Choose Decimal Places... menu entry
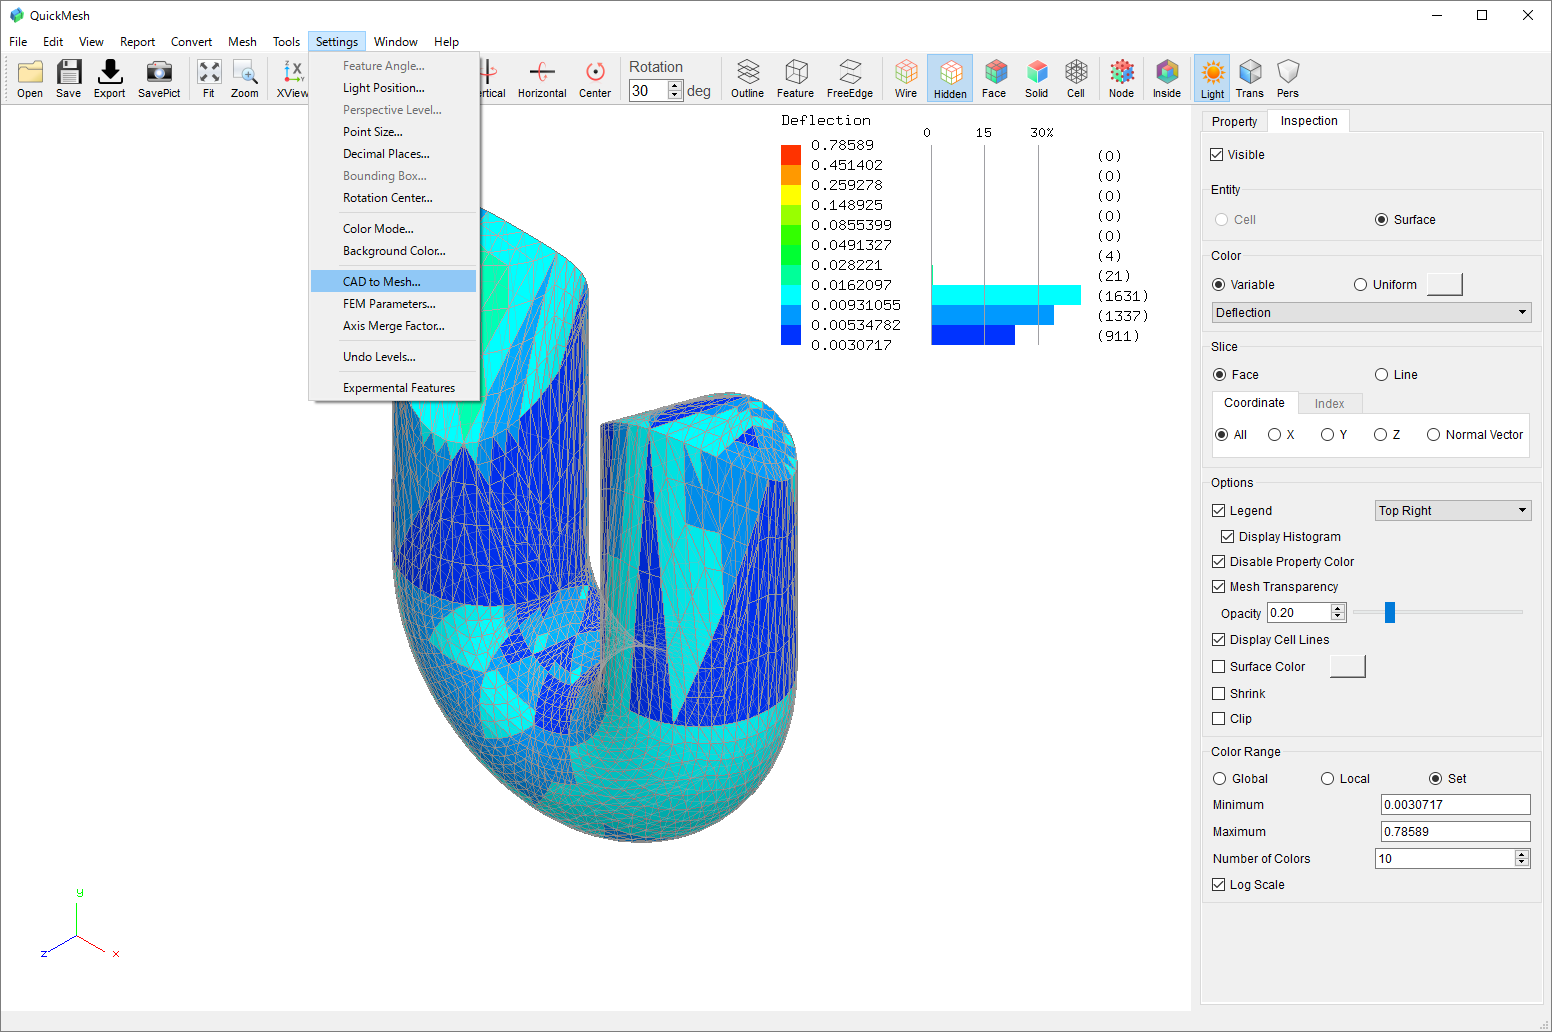The height and width of the screenshot is (1032, 1552). [393, 154]
